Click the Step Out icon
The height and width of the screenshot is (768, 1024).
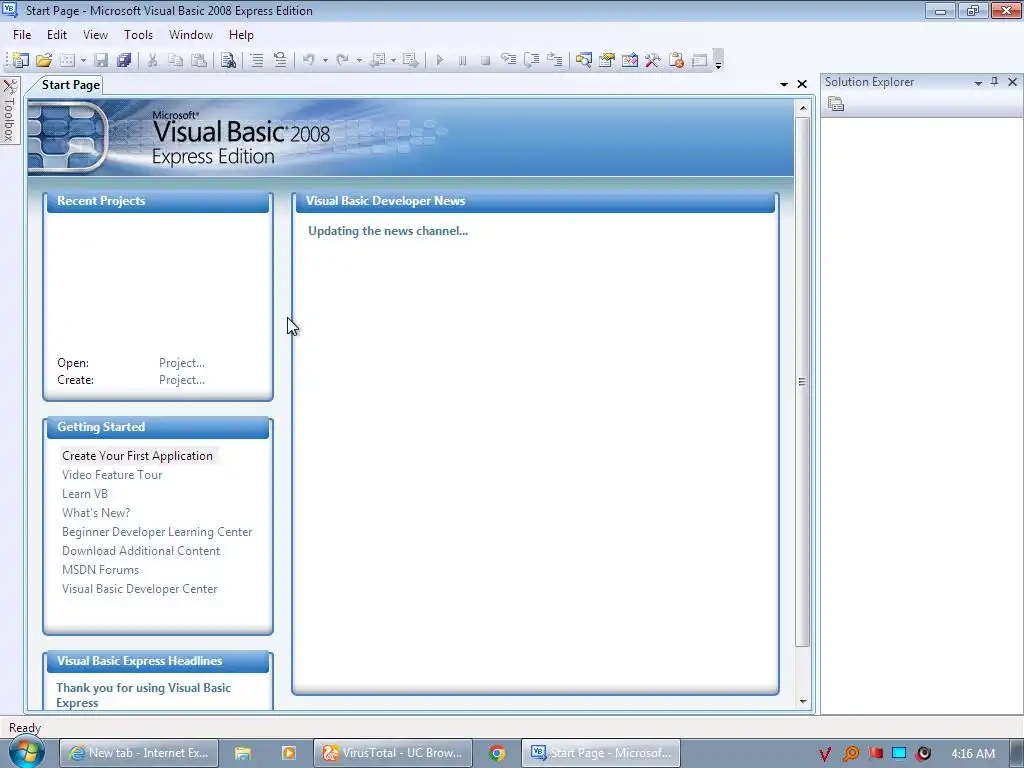(554, 60)
